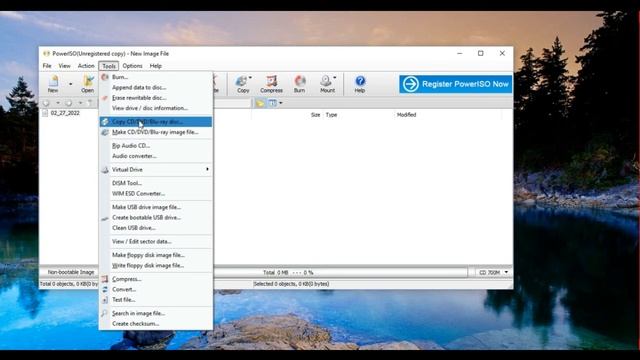Choose Make CD/DVD/Blu-ray image file...

point(156,132)
